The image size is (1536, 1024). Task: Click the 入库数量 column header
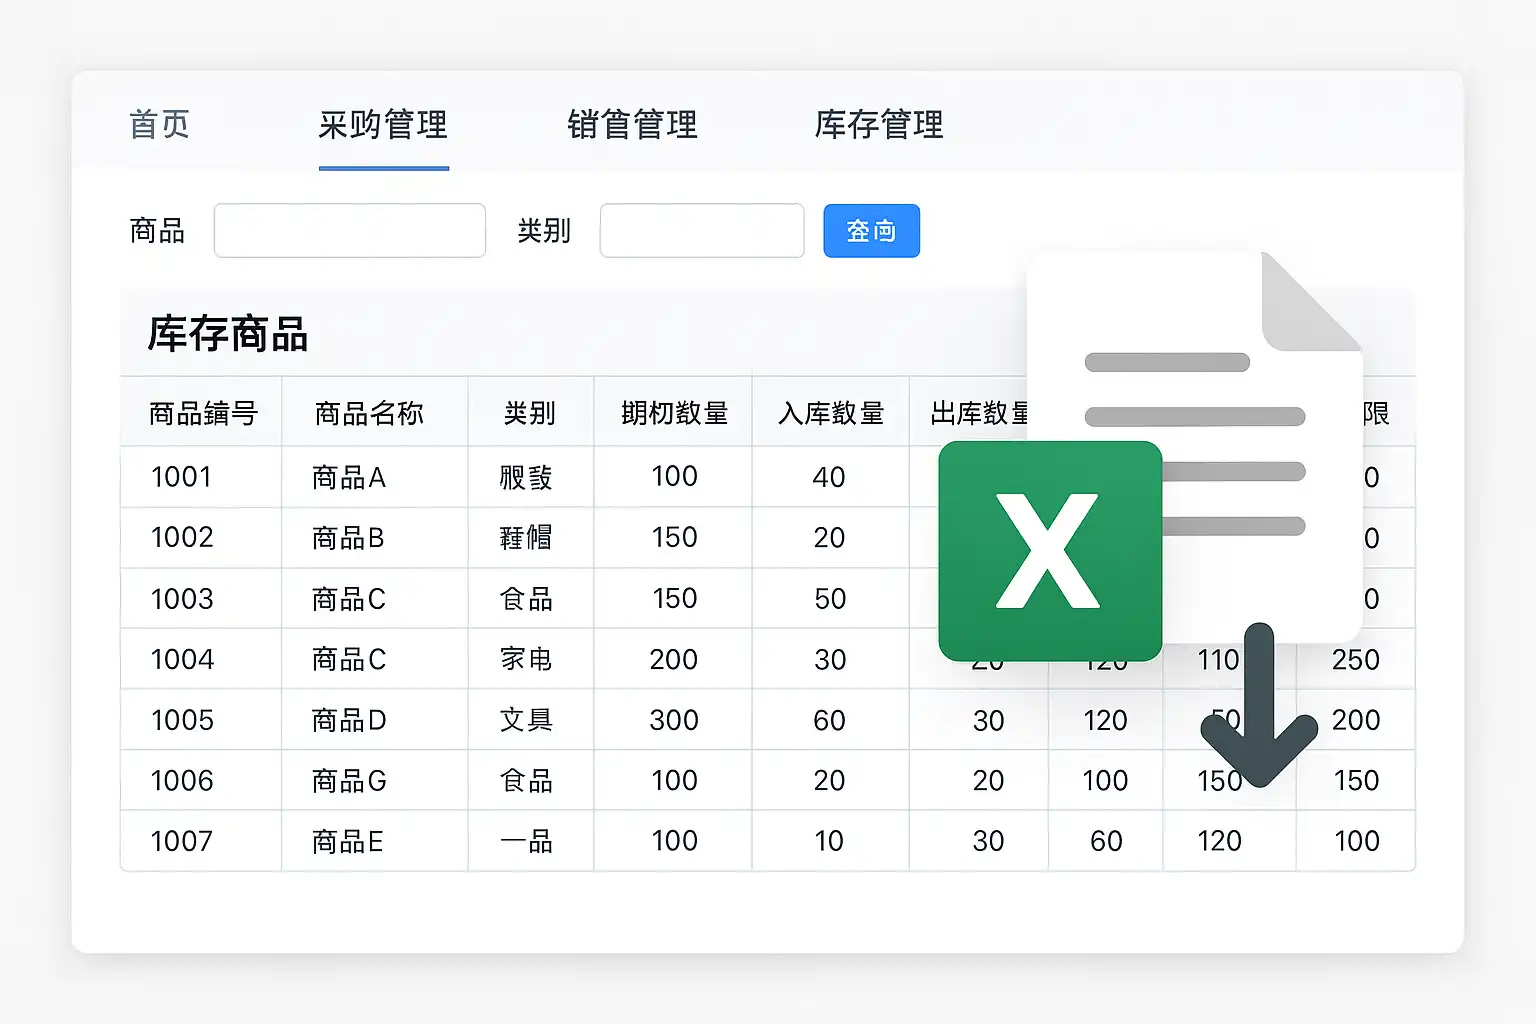831,413
